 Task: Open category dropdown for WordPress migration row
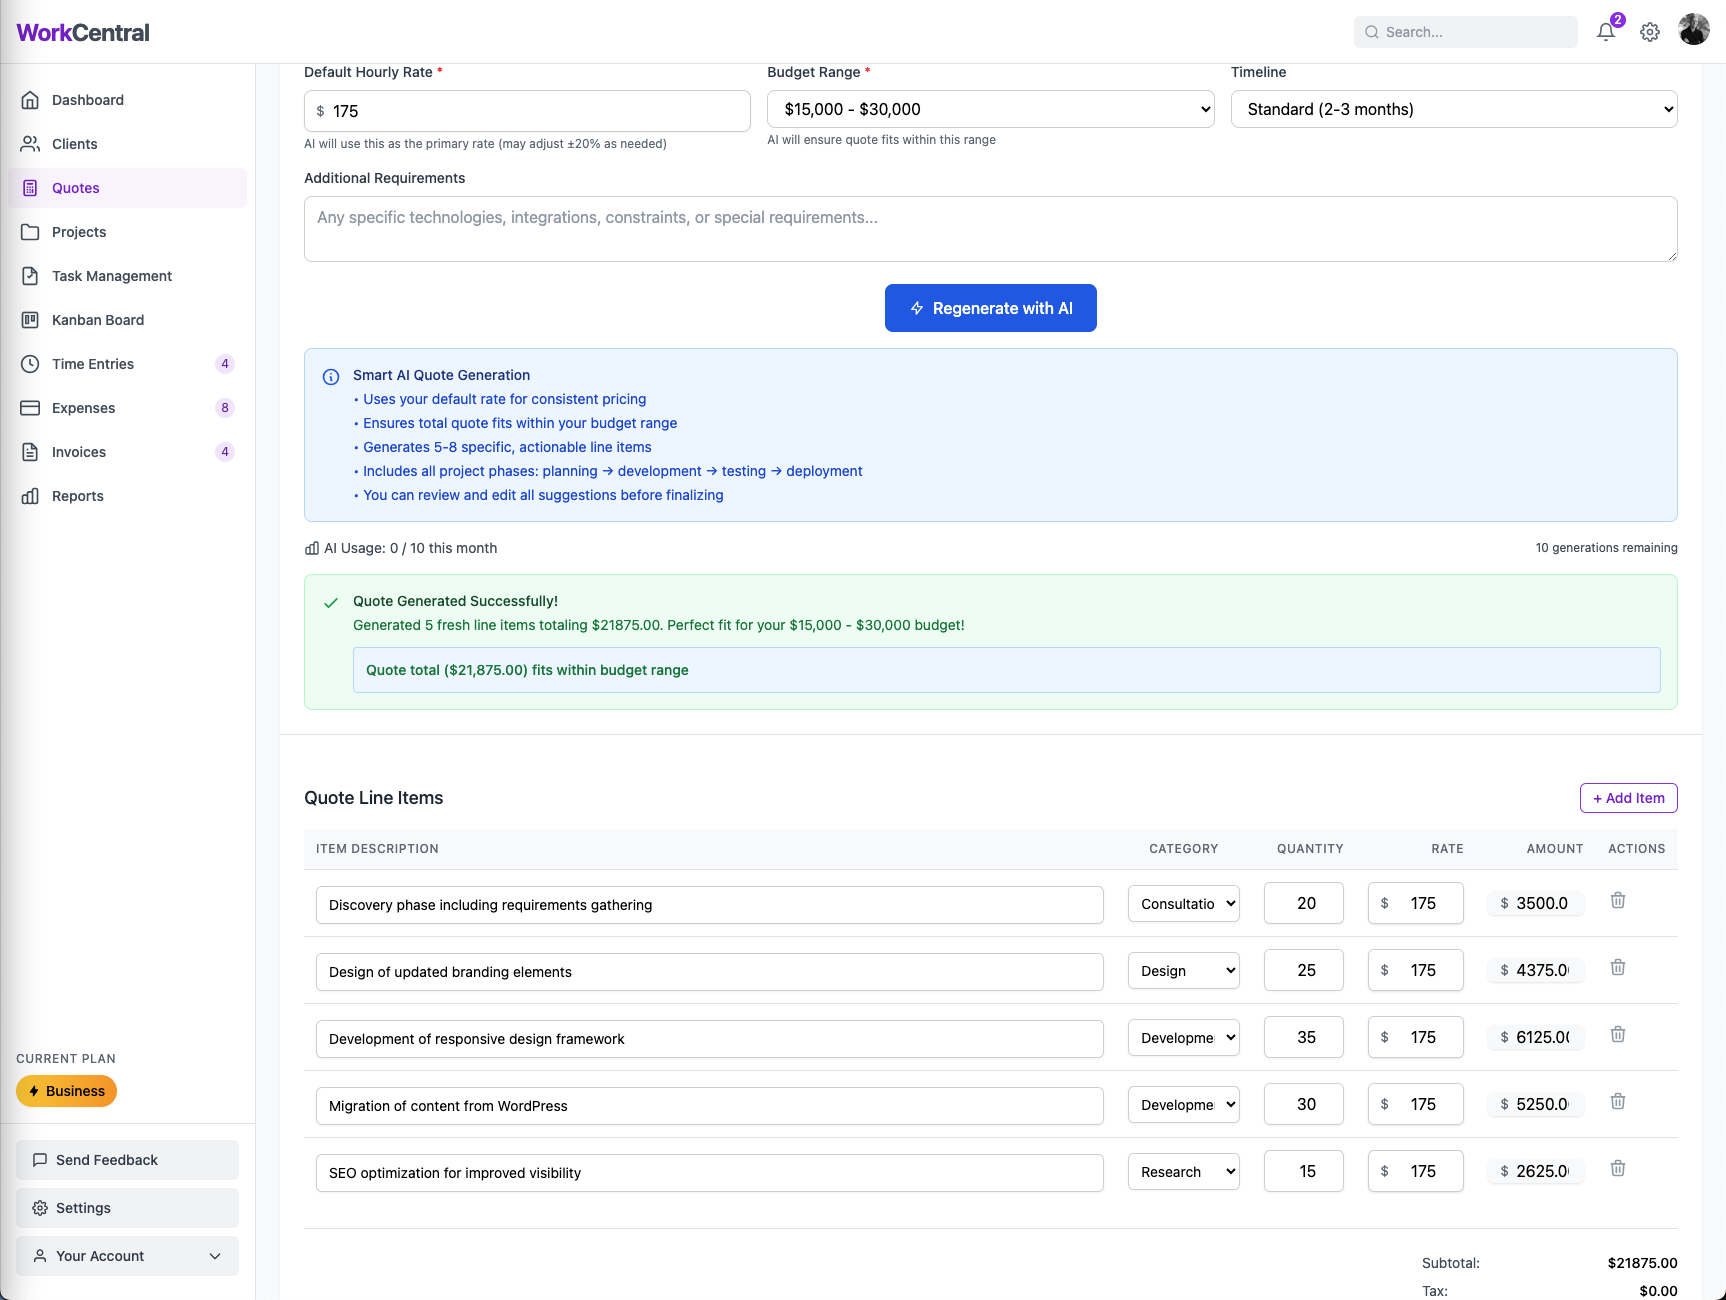tap(1184, 1105)
